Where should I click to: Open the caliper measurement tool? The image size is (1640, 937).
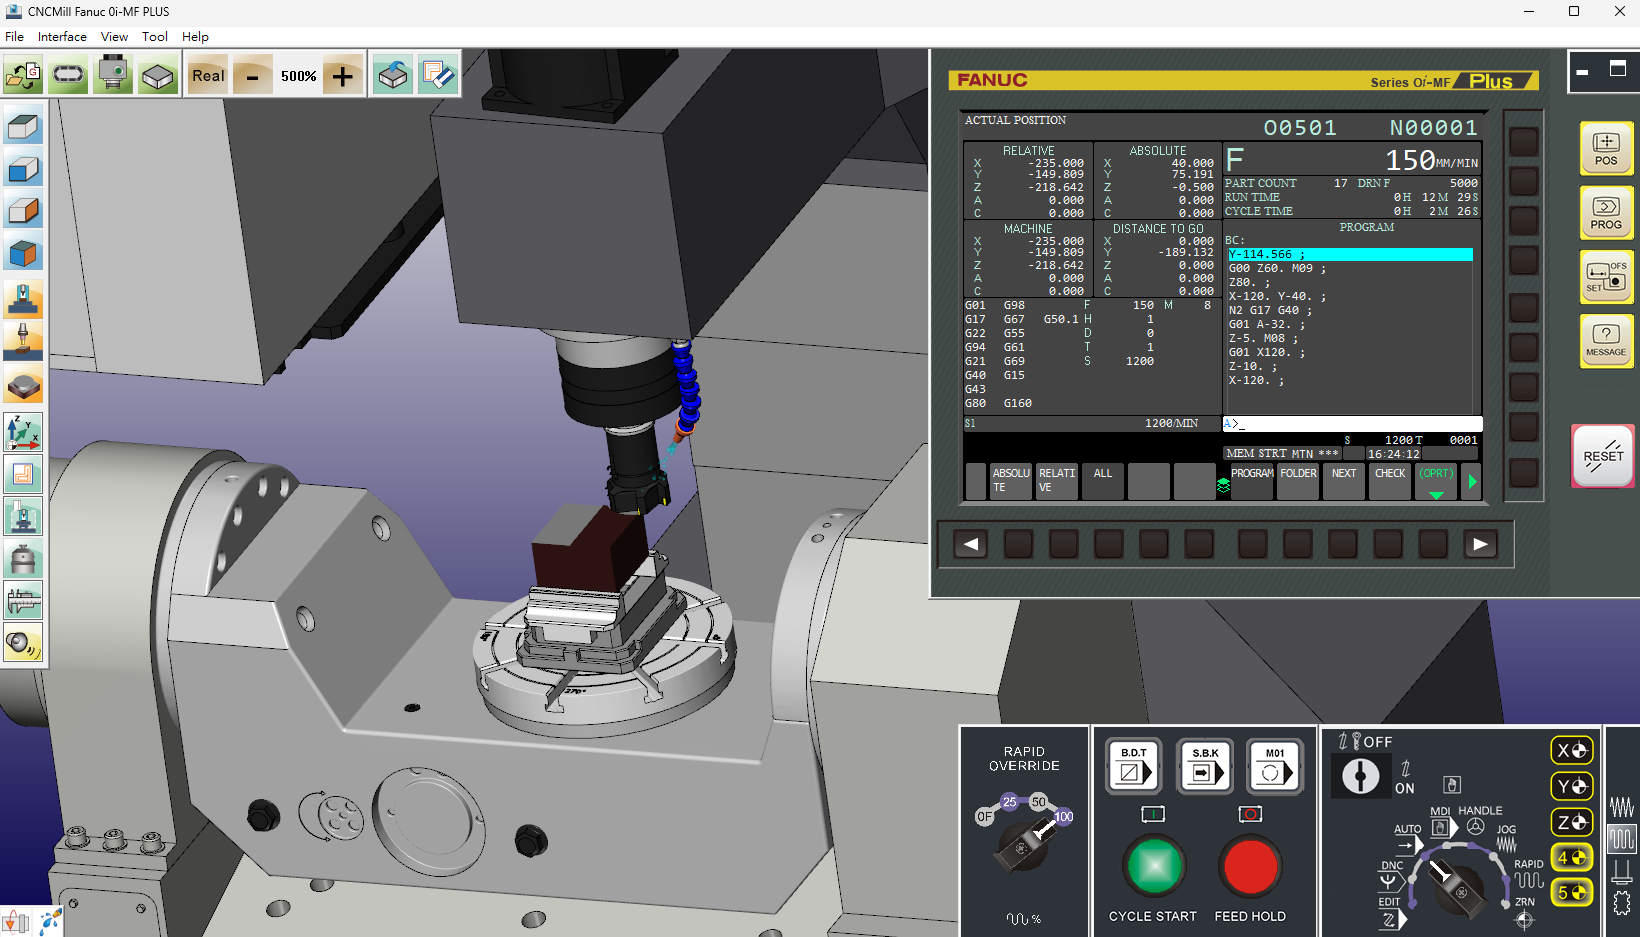tap(23, 600)
